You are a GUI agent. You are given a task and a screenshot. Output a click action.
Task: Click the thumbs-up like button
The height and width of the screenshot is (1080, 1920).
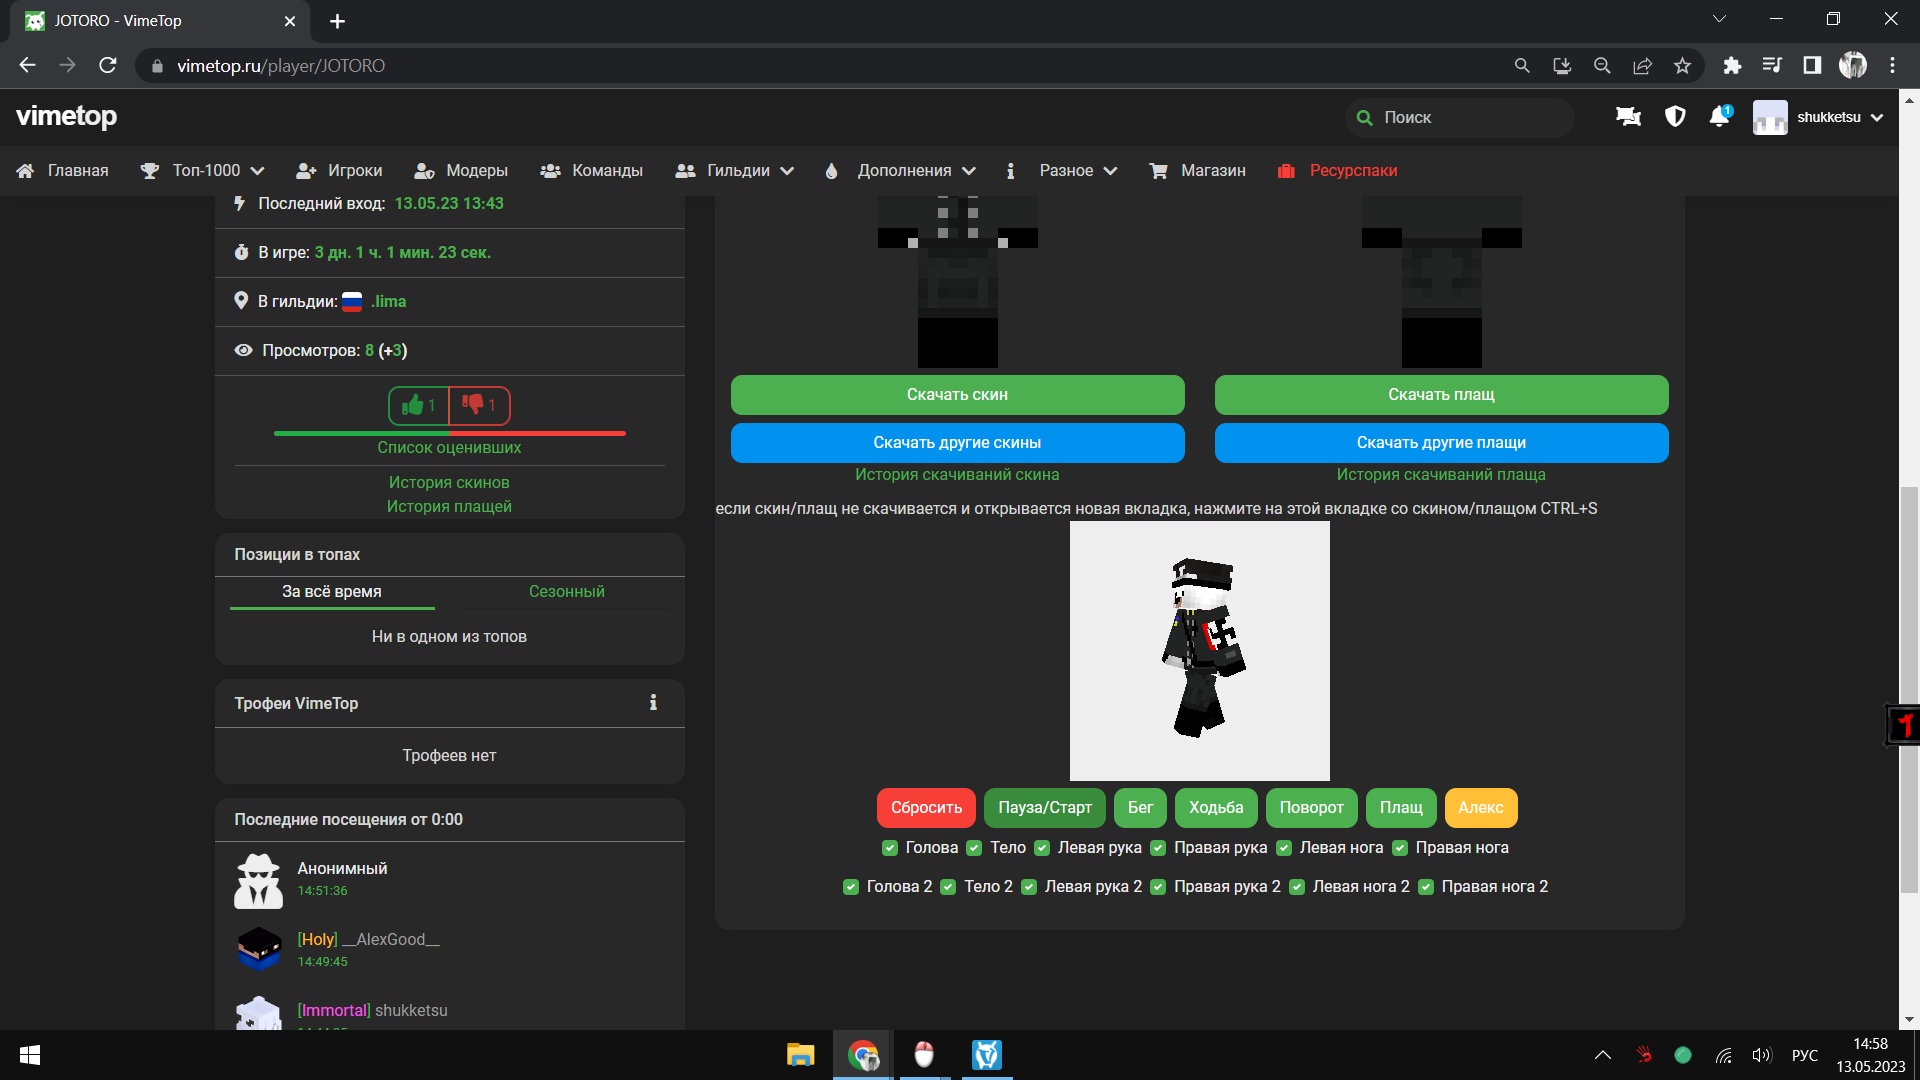pyautogui.click(x=418, y=405)
